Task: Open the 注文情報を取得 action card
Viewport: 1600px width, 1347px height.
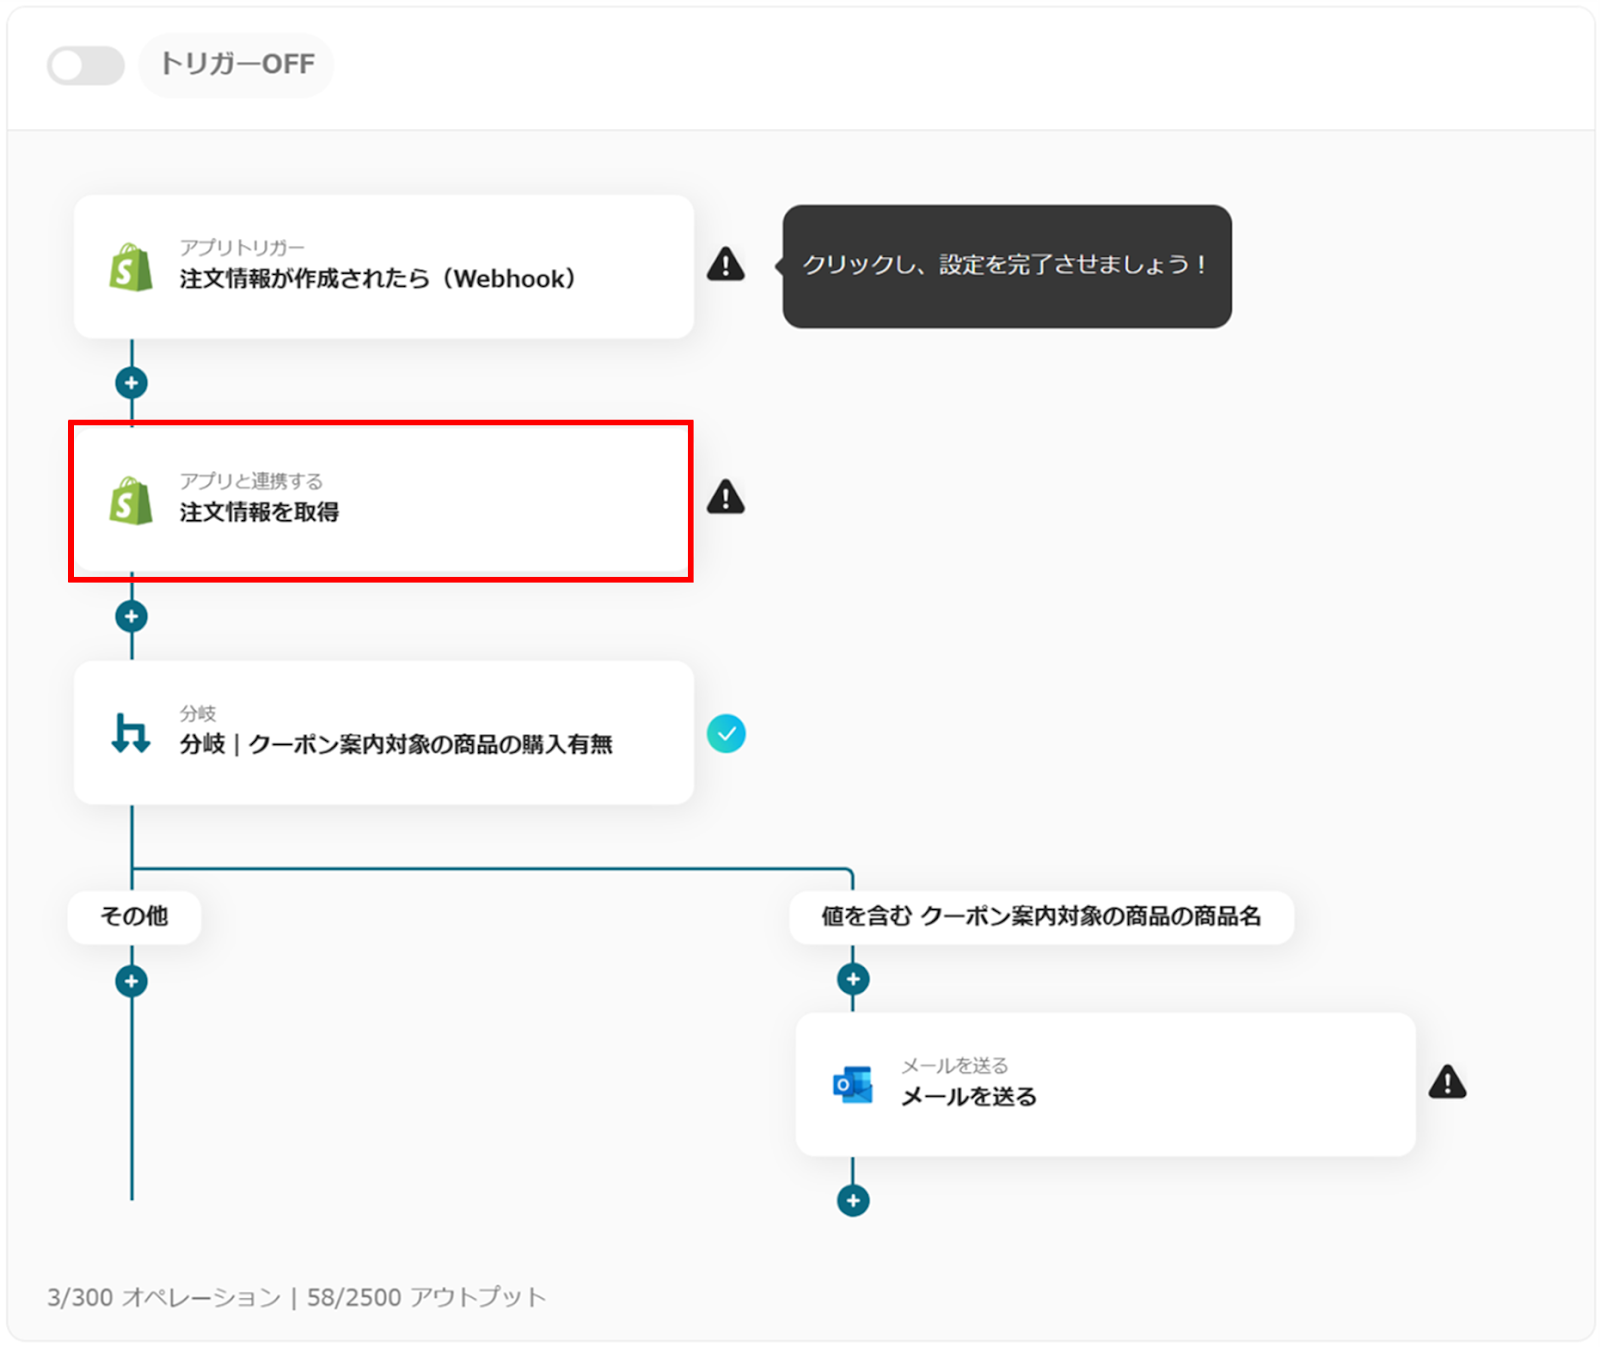Action: (x=384, y=500)
